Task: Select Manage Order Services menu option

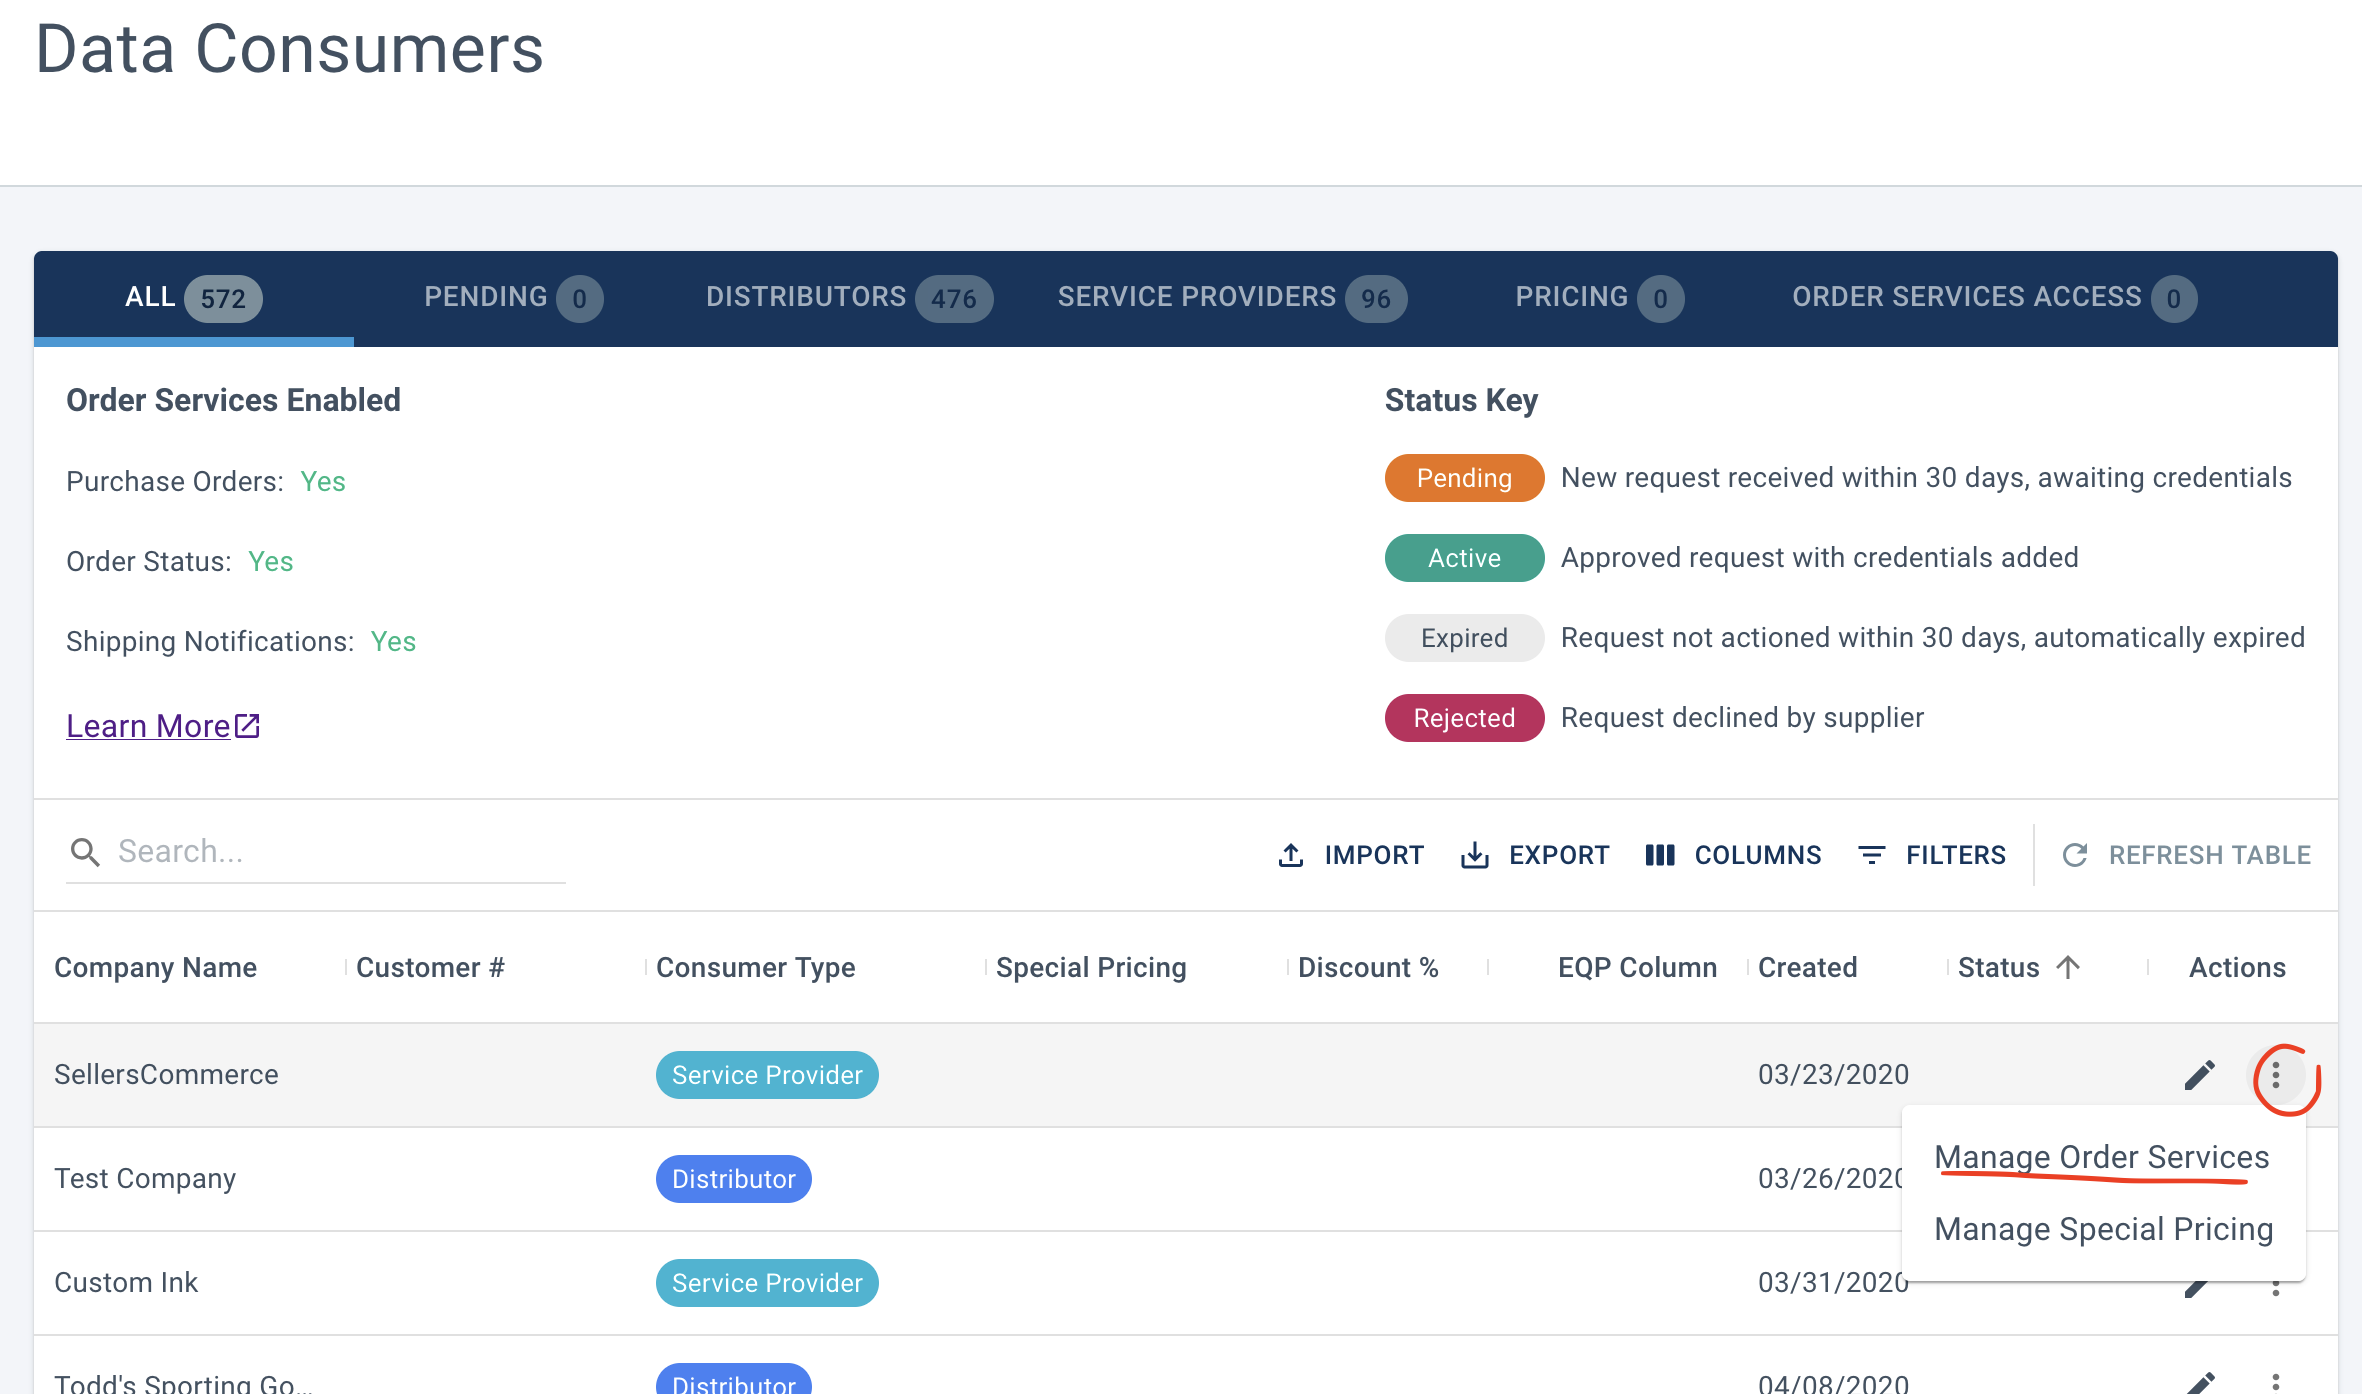Action: click(2101, 1157)
